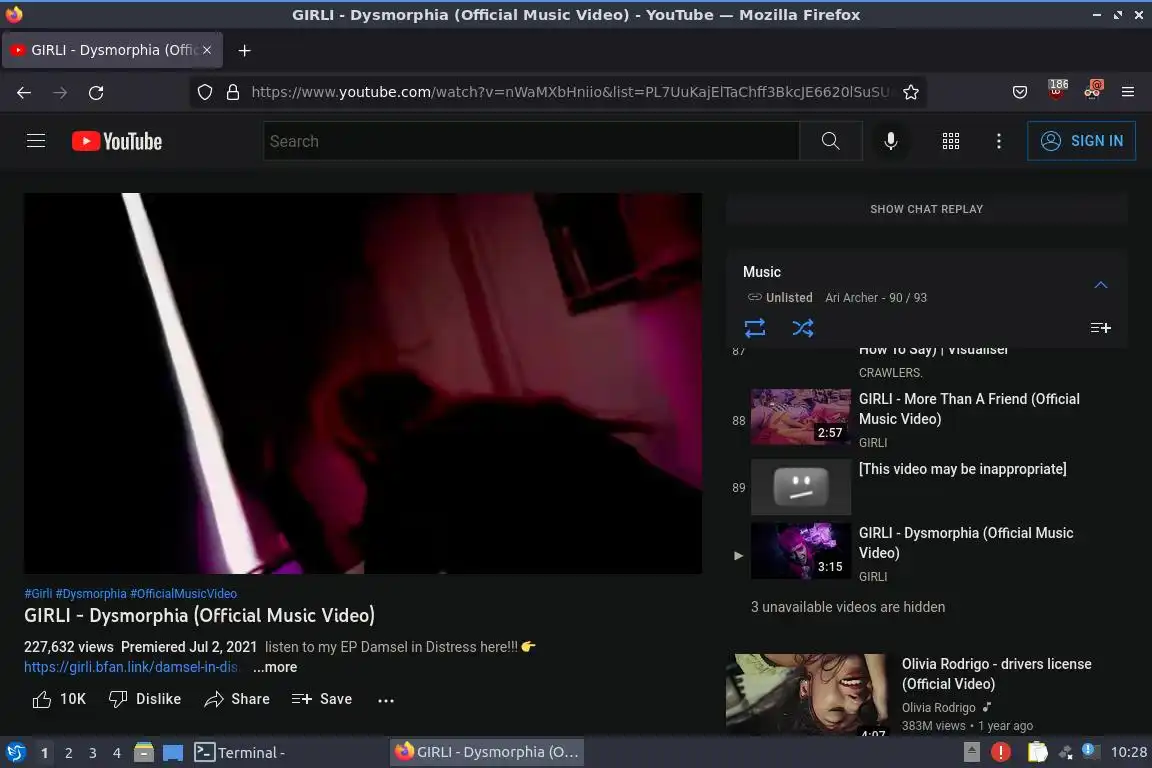Open the girli.bfan.link damsel link
Viewport: 1152px width, 768px height.
pyautogui.click(x=131, y=667)
